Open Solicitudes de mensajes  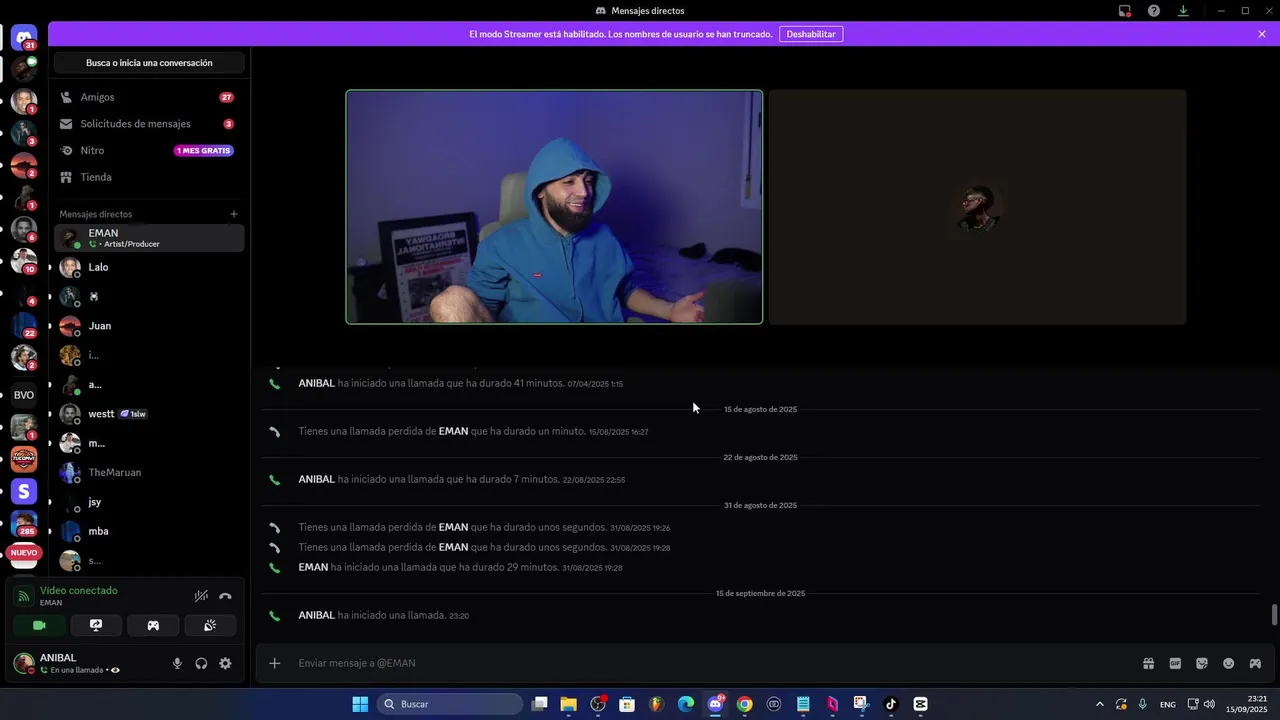tap(149, 124)
